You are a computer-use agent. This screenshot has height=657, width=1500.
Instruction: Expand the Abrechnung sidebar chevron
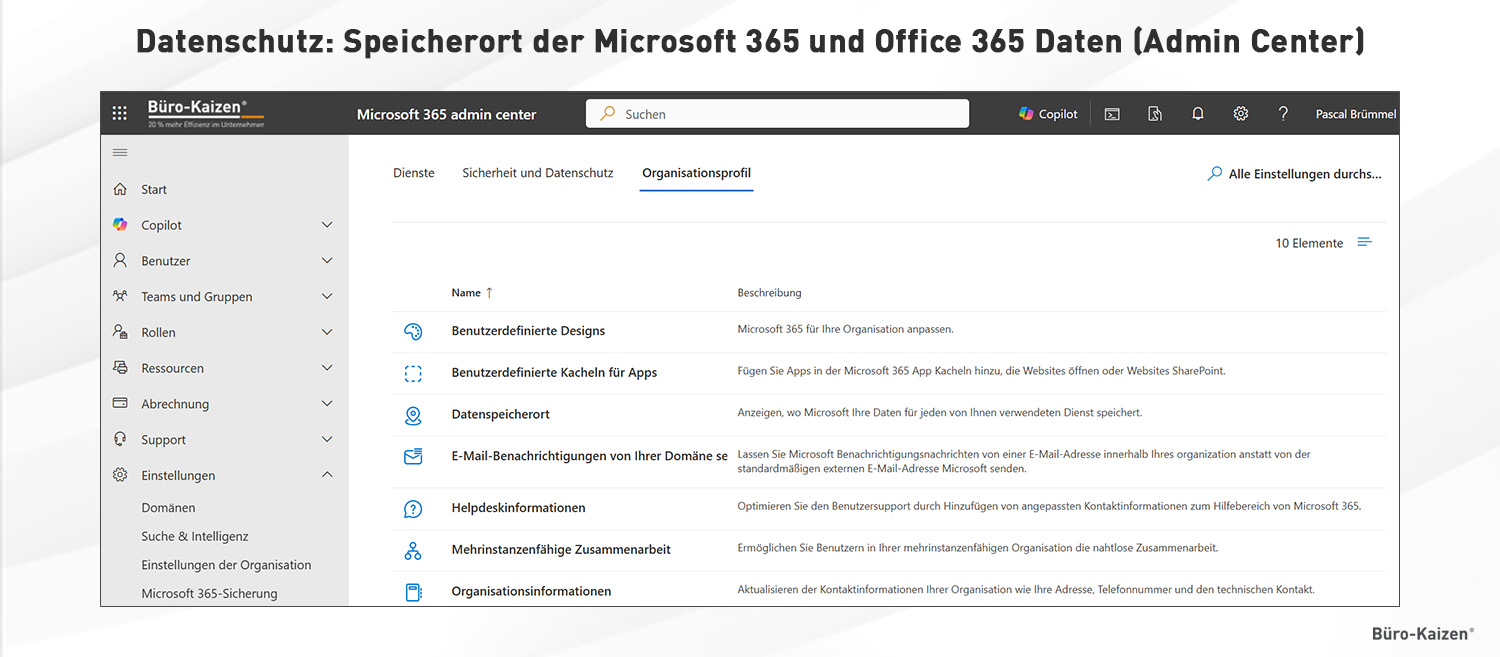(327, 404)
